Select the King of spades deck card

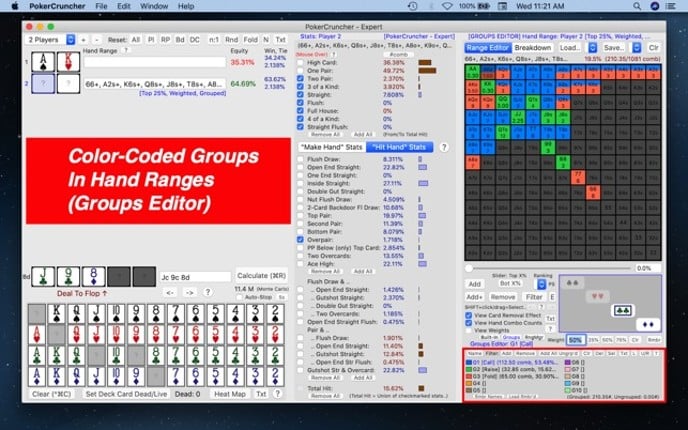pyautogui.click(x=56, y=314)
